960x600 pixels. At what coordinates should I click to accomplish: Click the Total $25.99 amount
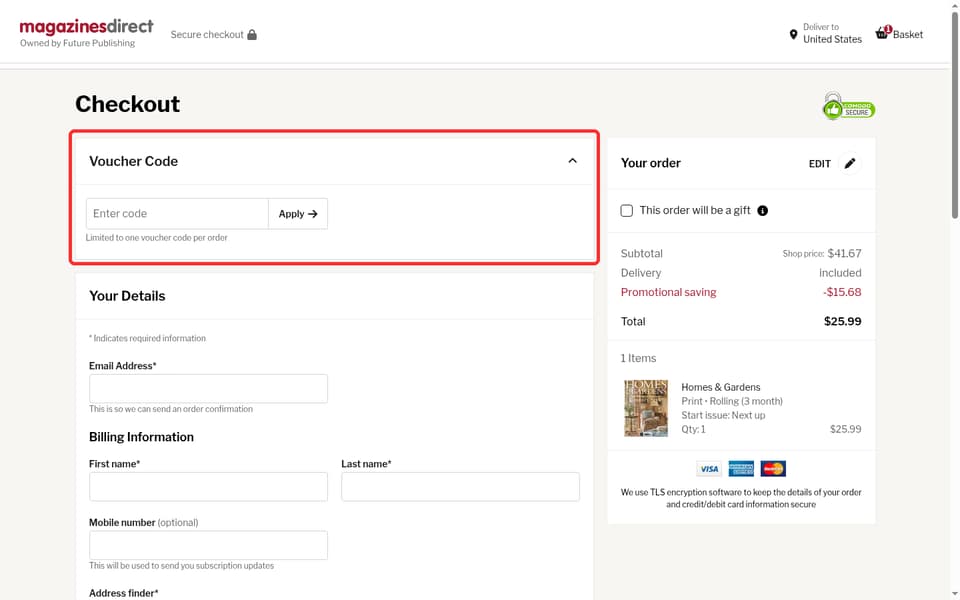[x=842, y=321]
